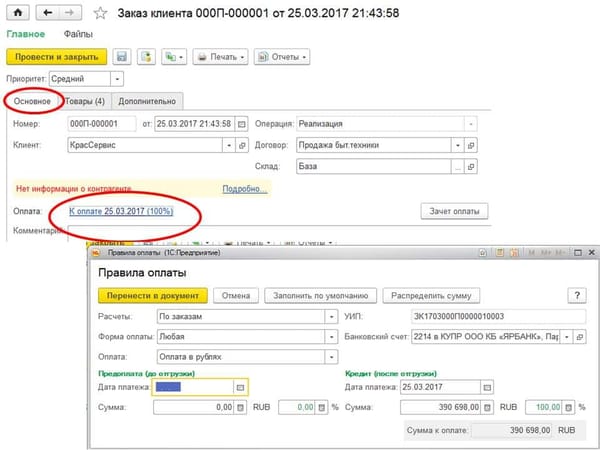
Task: Click the help question mark button
Action: (x=575, y=295)
